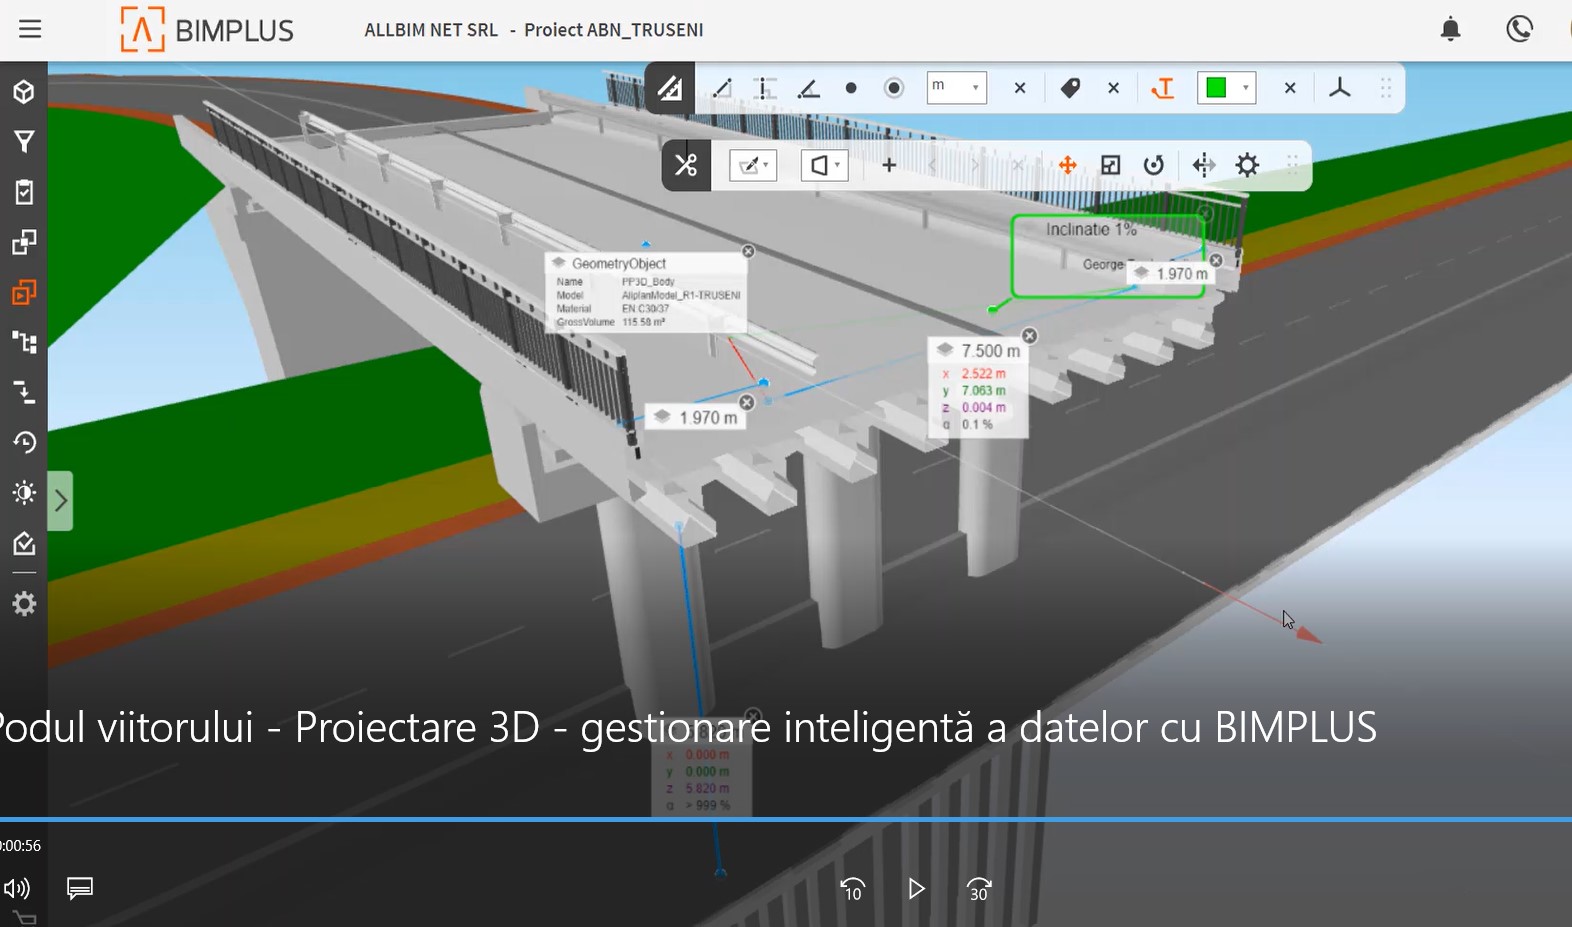
Task: Toggle the orange snapping tool icon
Action: 1162,89
